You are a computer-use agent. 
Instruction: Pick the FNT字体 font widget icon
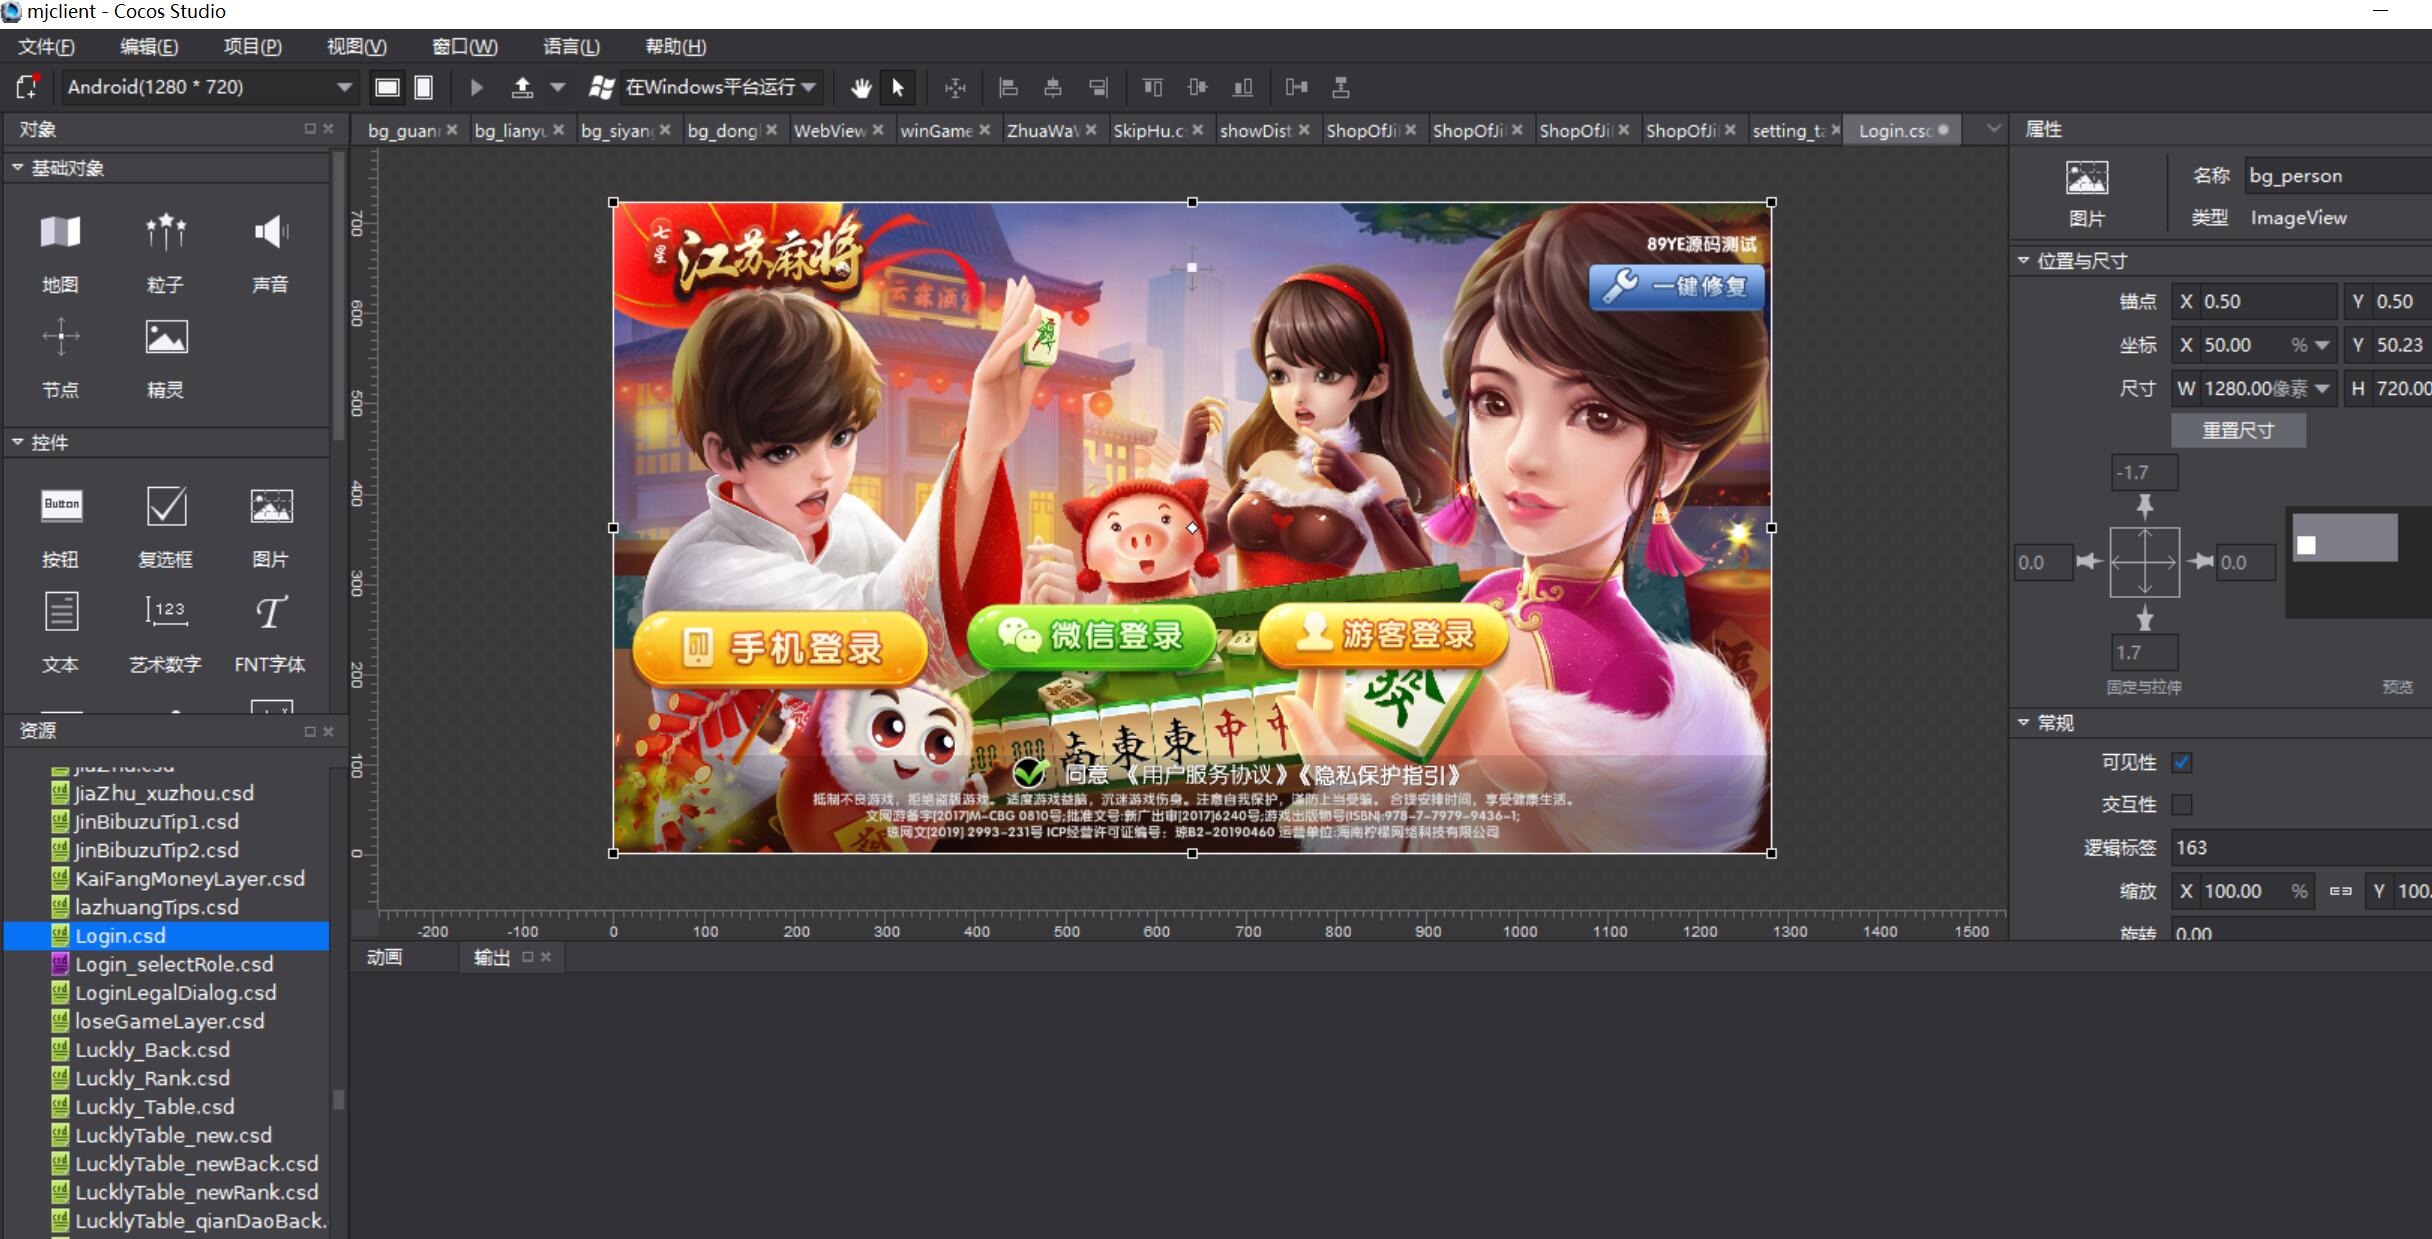click(270, 611)
